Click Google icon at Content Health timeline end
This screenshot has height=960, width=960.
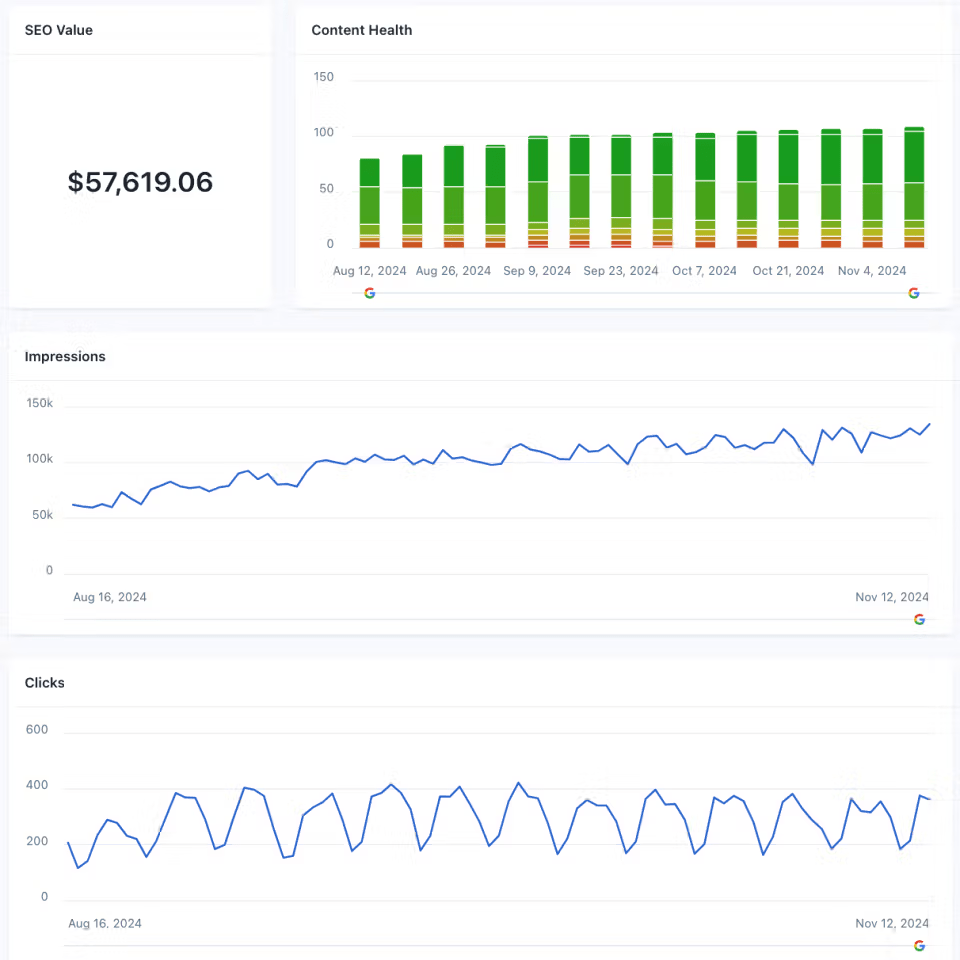913,293
